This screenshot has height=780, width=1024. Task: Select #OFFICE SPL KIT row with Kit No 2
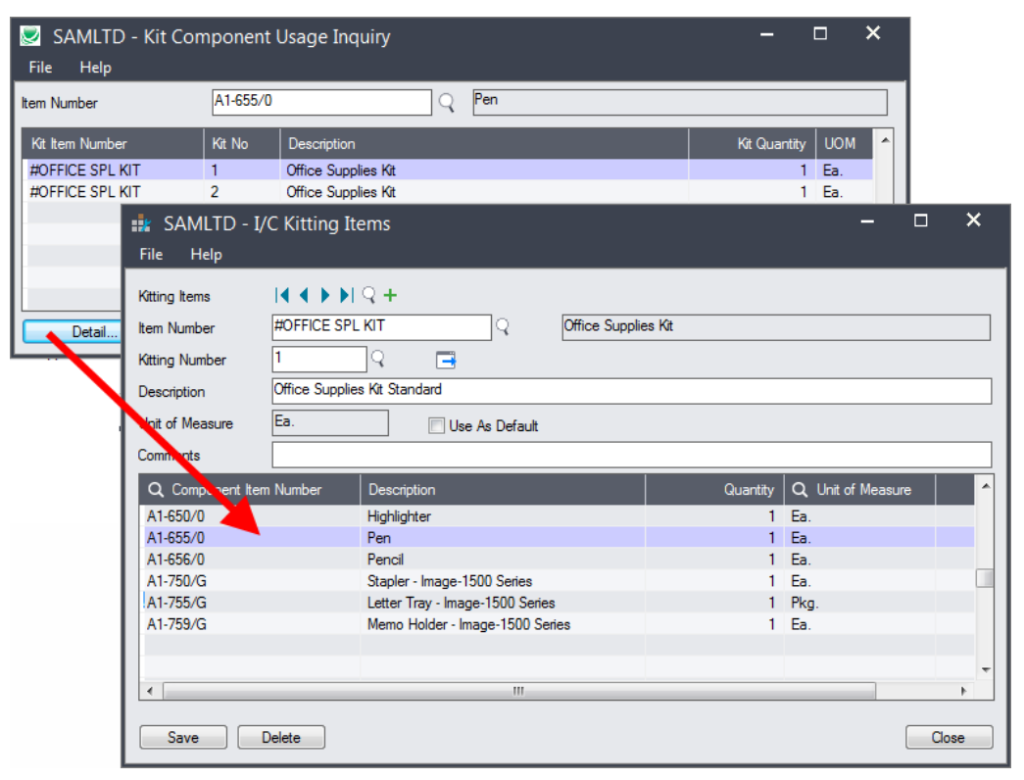pos(448,192)
